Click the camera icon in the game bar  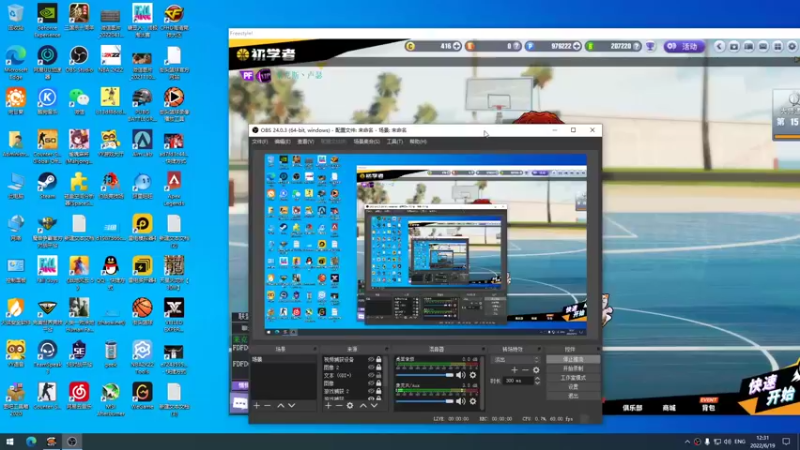[x=734, y=46]
